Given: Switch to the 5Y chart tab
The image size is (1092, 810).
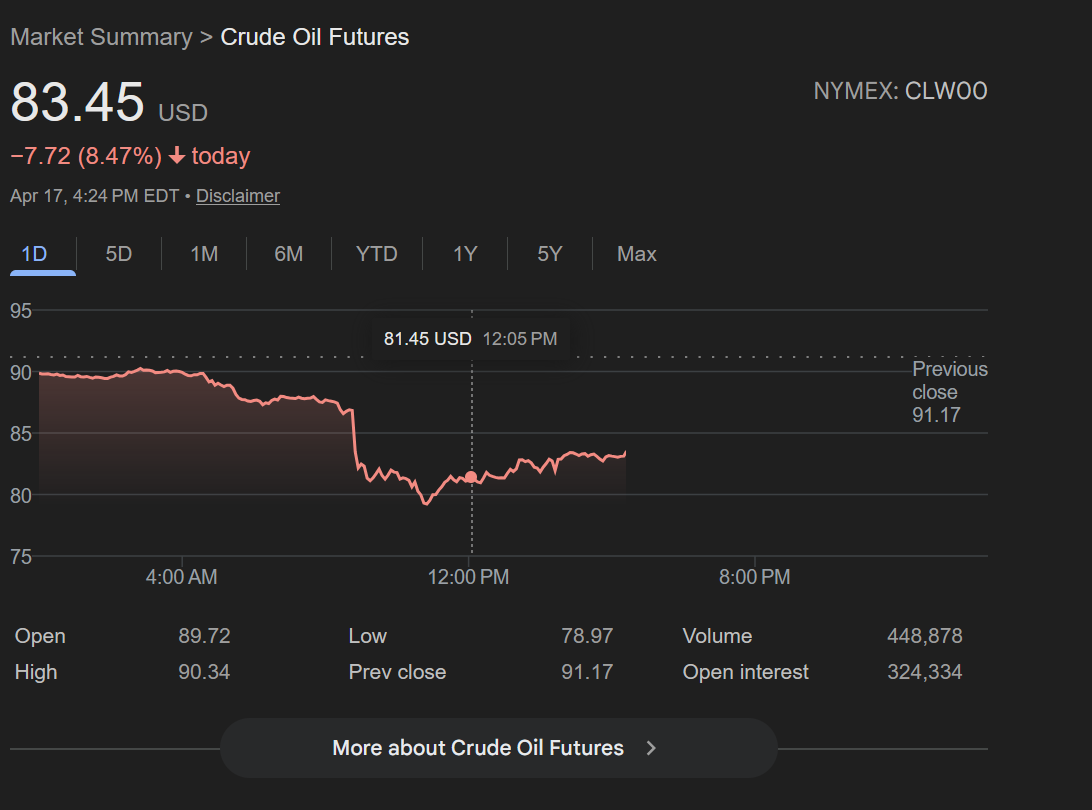Looking at the screenshot, I should [549, 254].
